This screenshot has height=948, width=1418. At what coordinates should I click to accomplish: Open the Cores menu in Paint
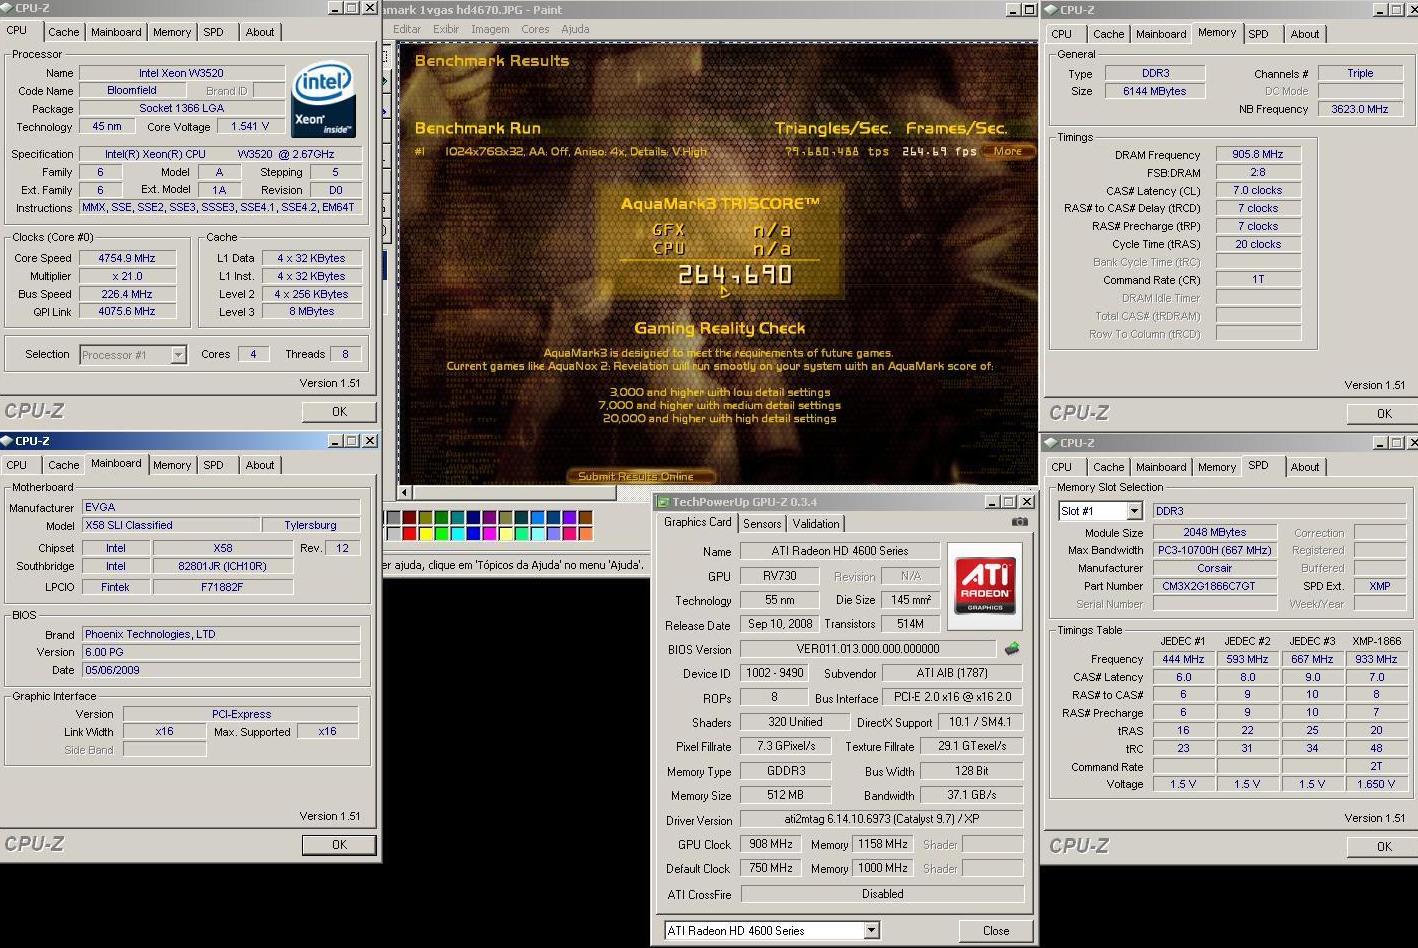[535, 29]
